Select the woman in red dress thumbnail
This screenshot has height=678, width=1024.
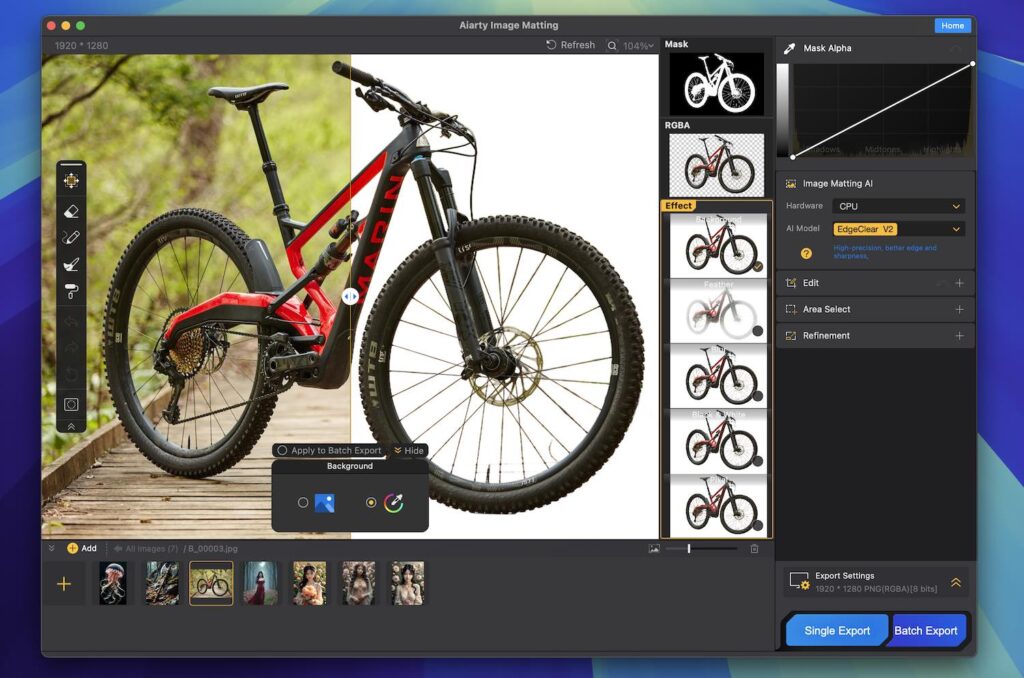260,583
